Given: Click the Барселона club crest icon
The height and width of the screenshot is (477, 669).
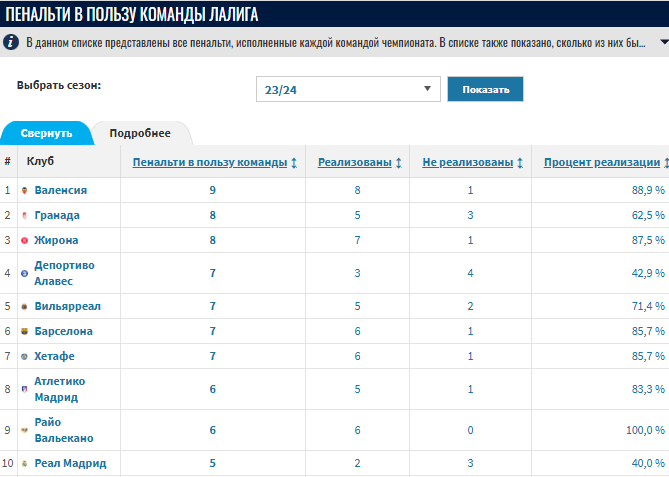Looking at the screenshot, I should (24, 332).
